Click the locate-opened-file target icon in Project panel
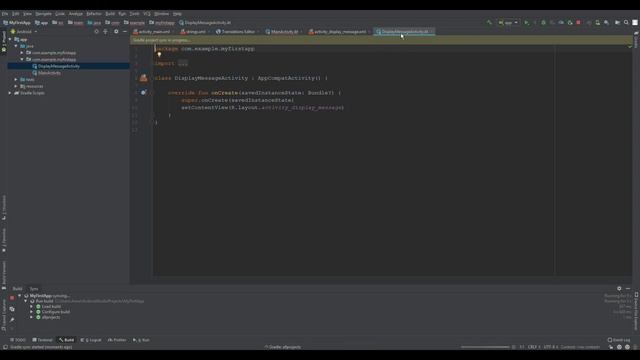 click(96, 31)
